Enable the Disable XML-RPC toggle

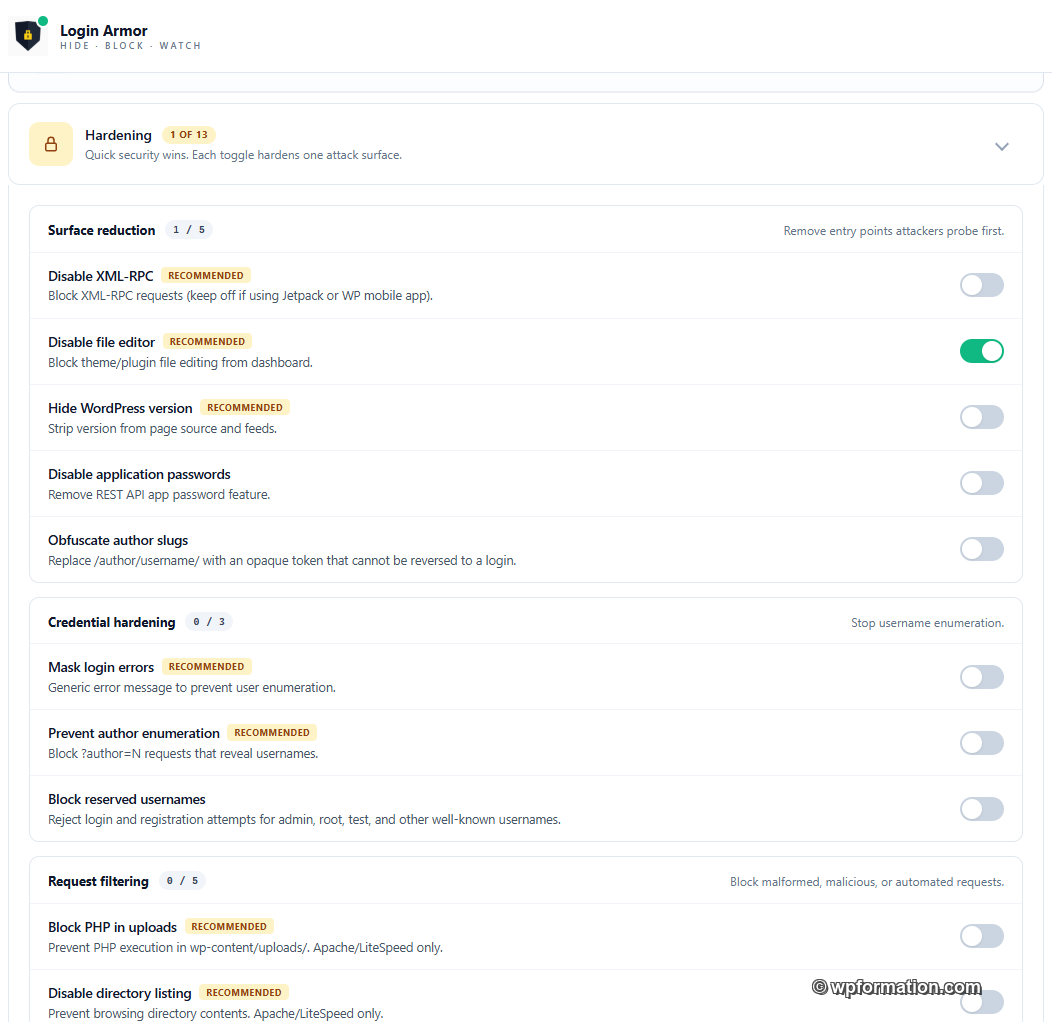point(982,285)
